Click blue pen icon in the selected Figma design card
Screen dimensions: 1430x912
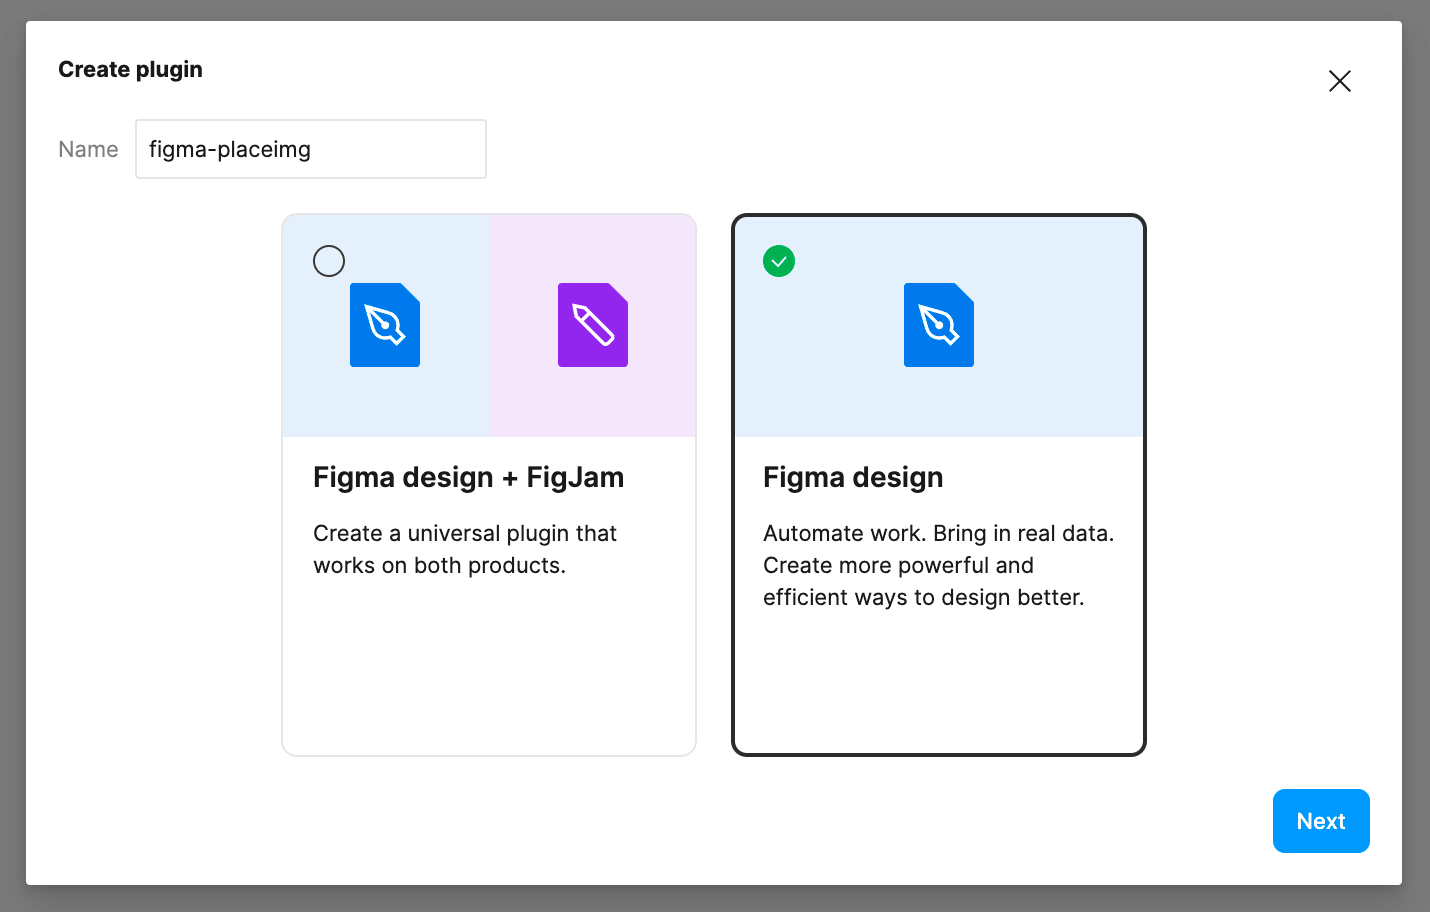click(939, 325)
